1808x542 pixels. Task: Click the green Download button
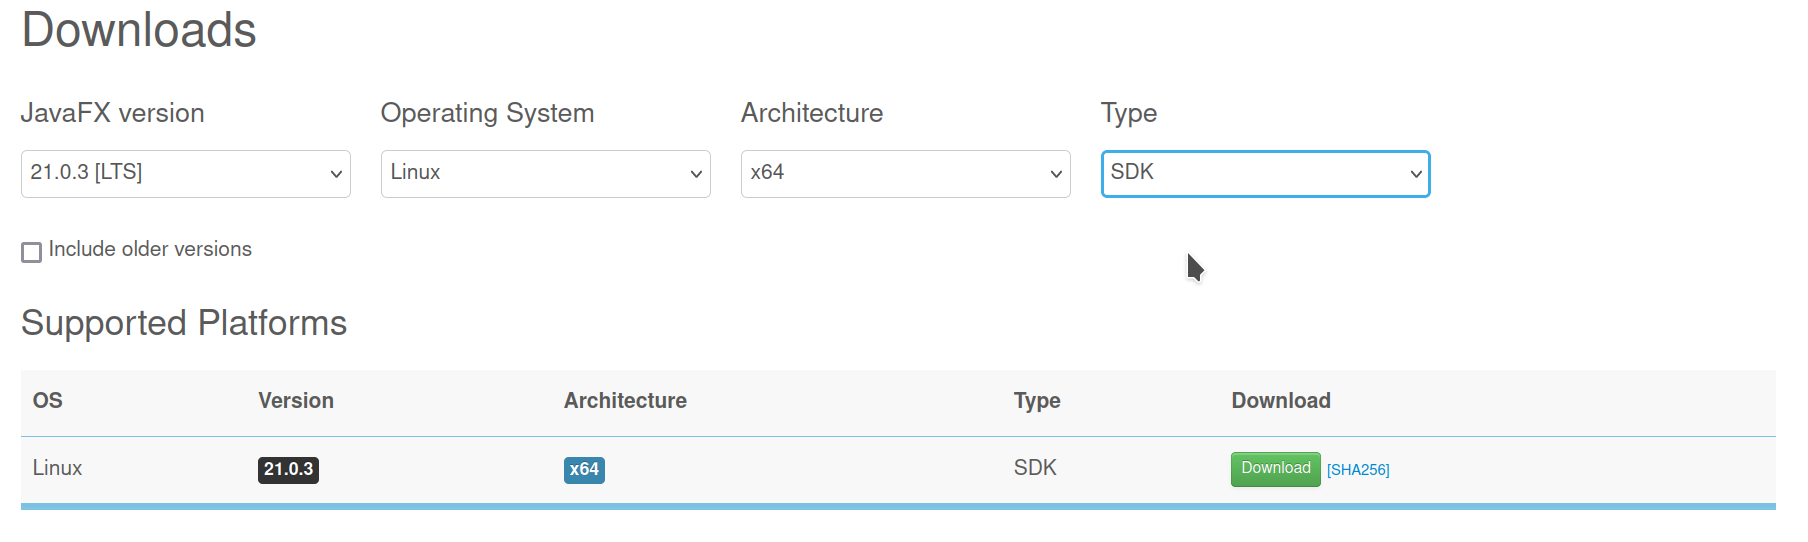click(1276, 469)
